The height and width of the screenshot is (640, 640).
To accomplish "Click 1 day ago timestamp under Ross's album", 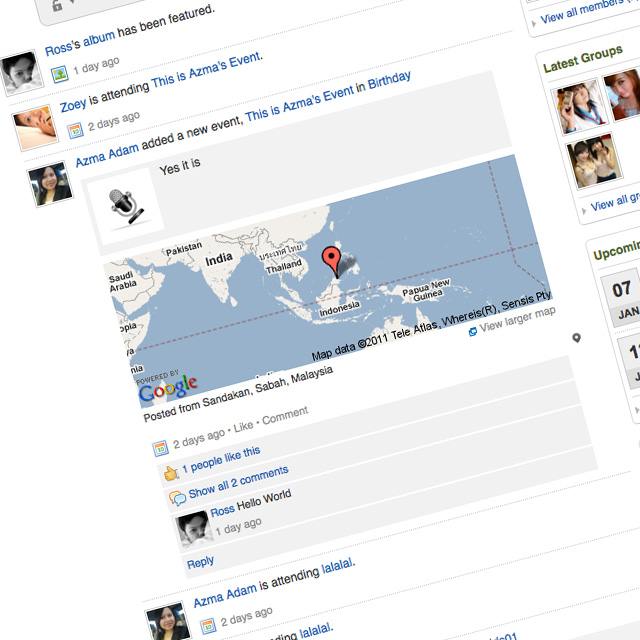I will pyautogui.click(x=96, y=65).
